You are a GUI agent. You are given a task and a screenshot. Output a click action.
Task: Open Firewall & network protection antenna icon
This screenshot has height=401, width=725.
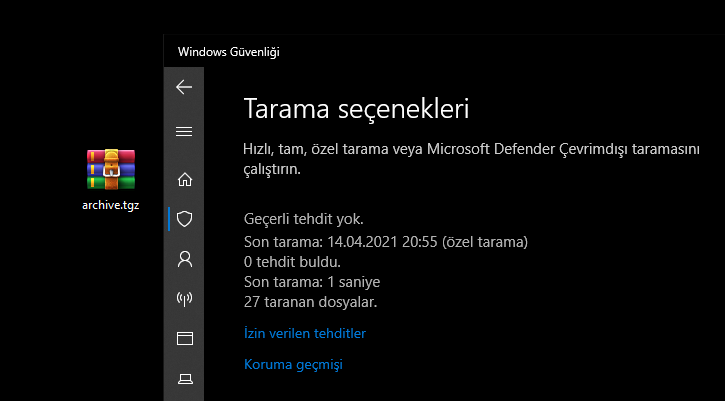tap(184, 299)
